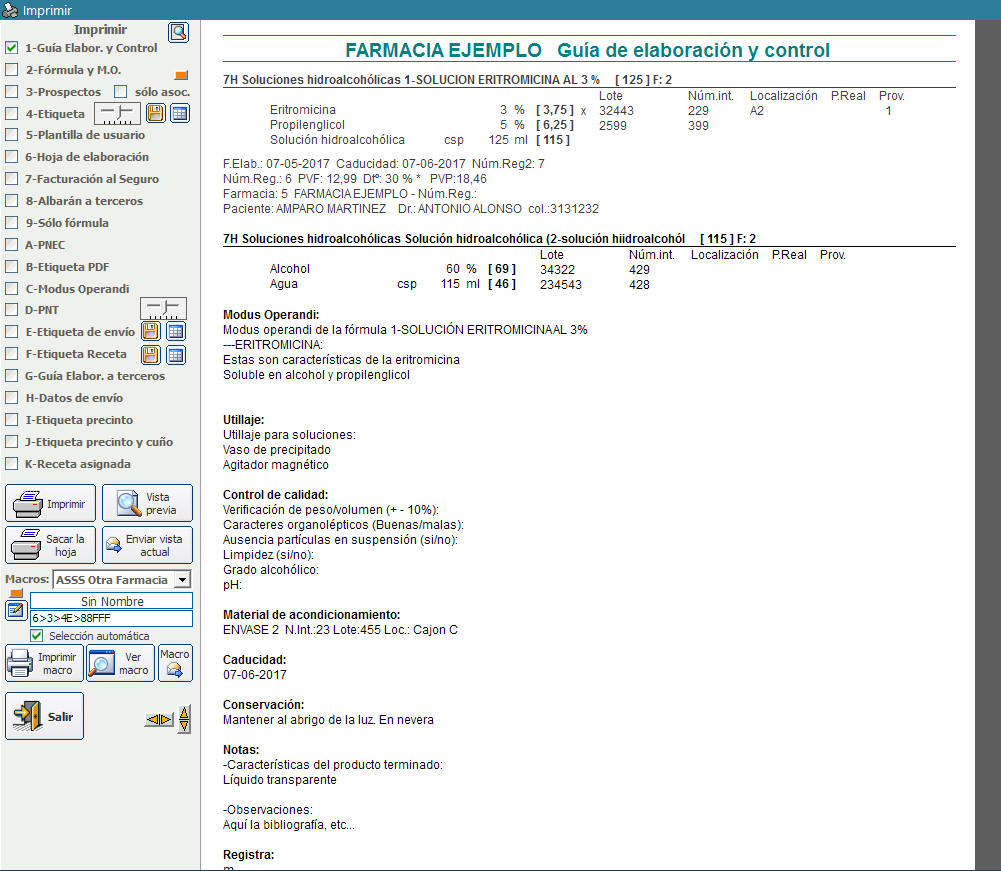This screenshot has width=1001, height=871.
Task: Click the Propilenglicol ingredient row
Action: [x=489, y=126]
